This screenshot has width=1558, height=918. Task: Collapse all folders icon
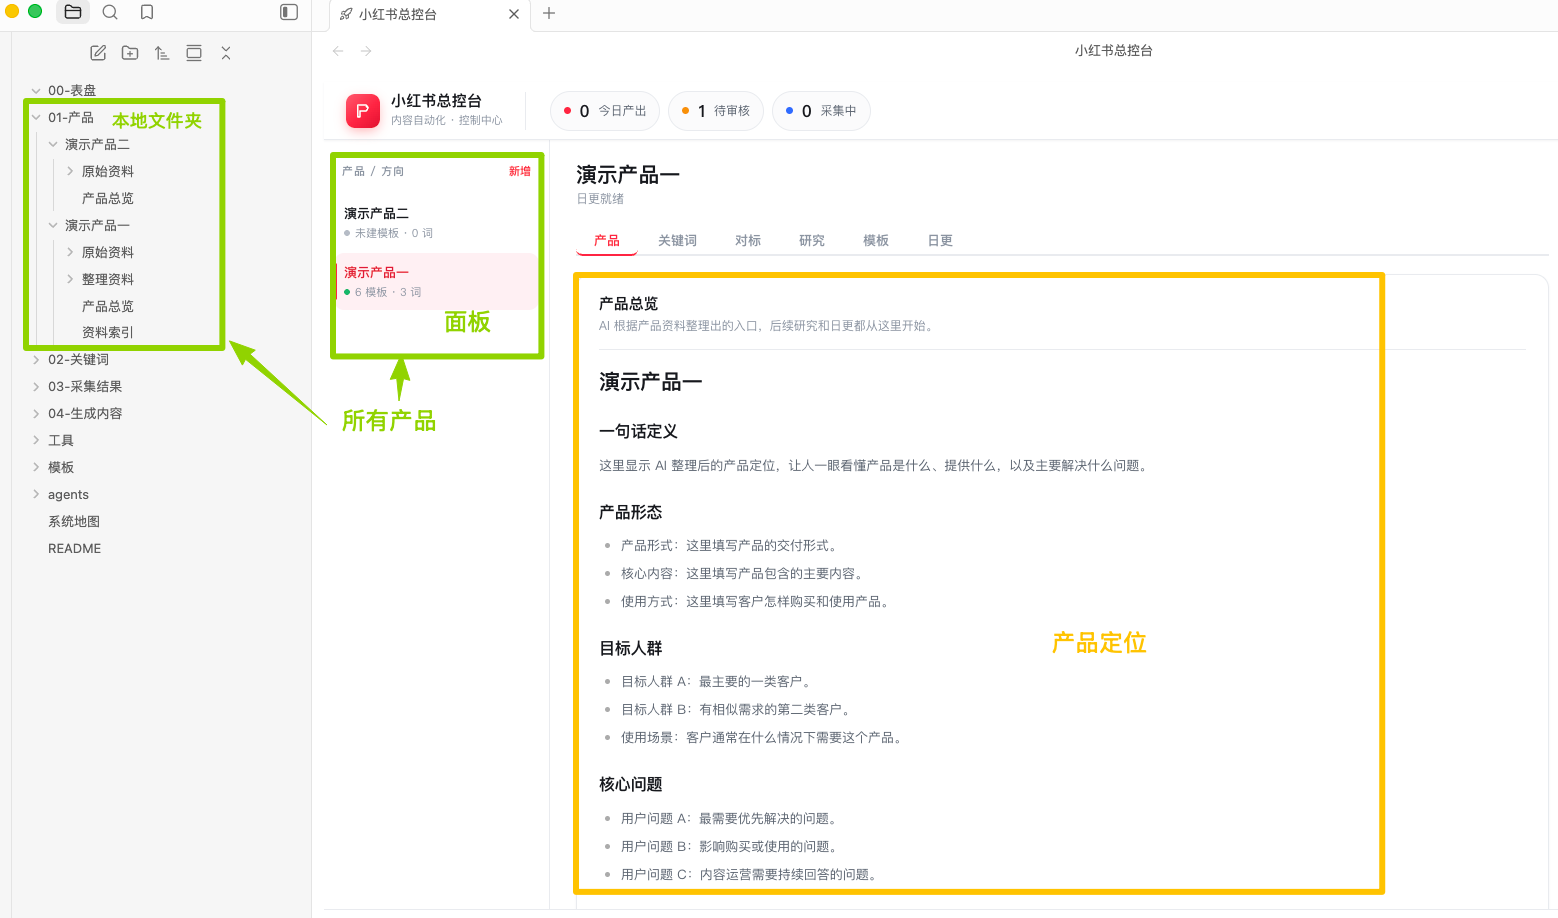tap(226, 53)
